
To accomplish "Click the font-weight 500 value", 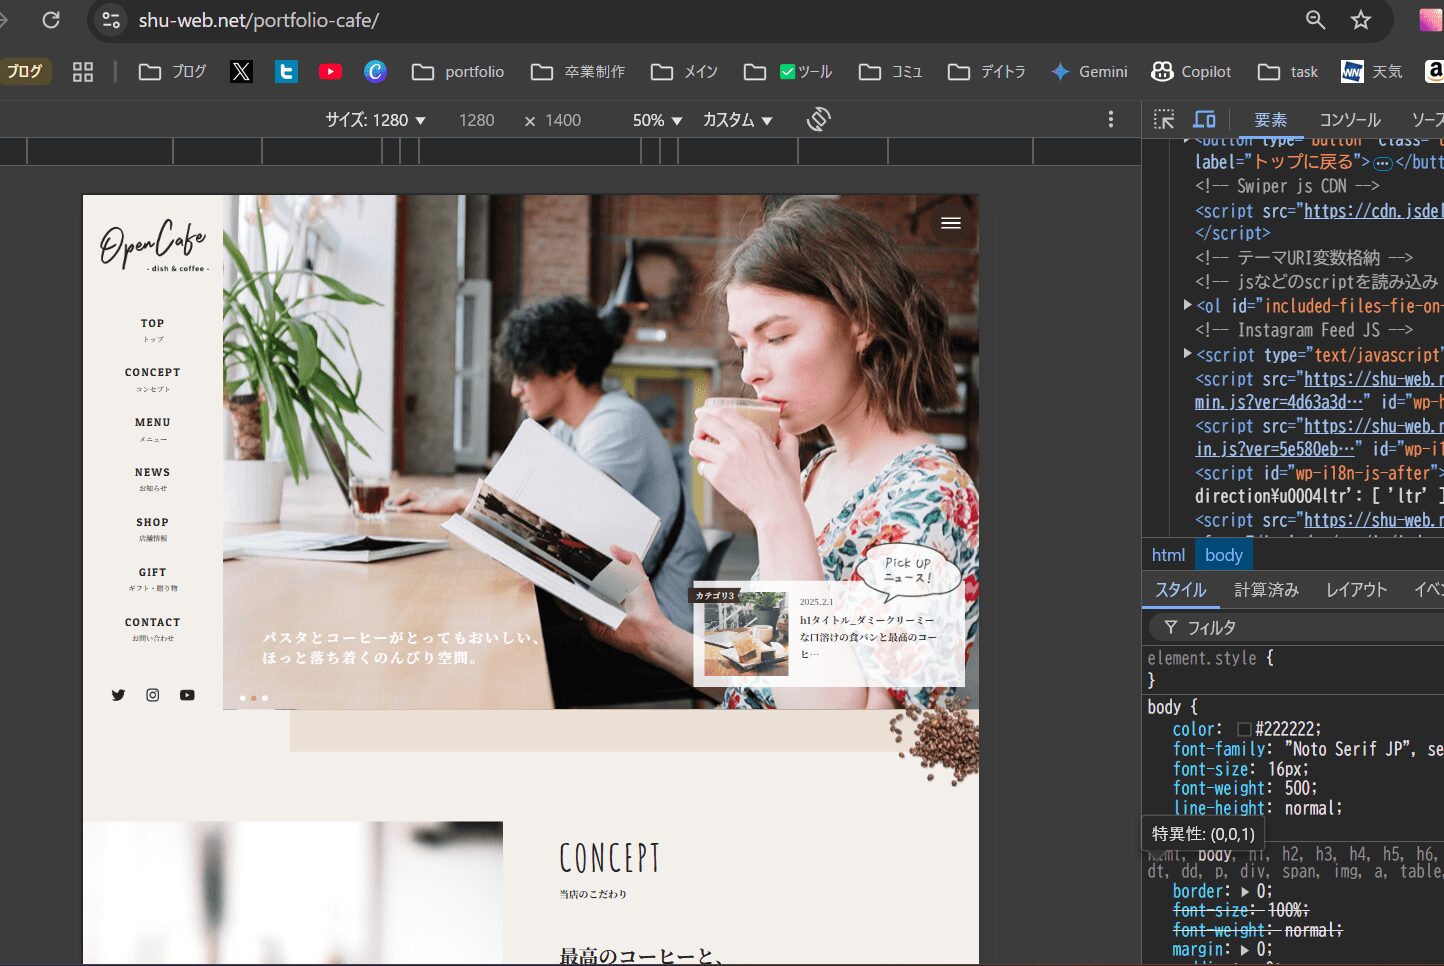I will [1297, 788].
